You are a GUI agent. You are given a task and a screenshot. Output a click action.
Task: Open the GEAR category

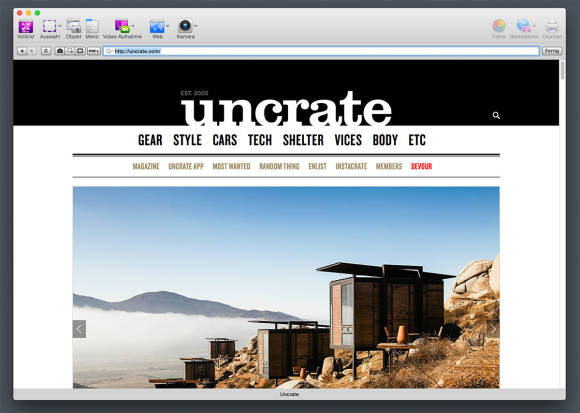point(150,140)
